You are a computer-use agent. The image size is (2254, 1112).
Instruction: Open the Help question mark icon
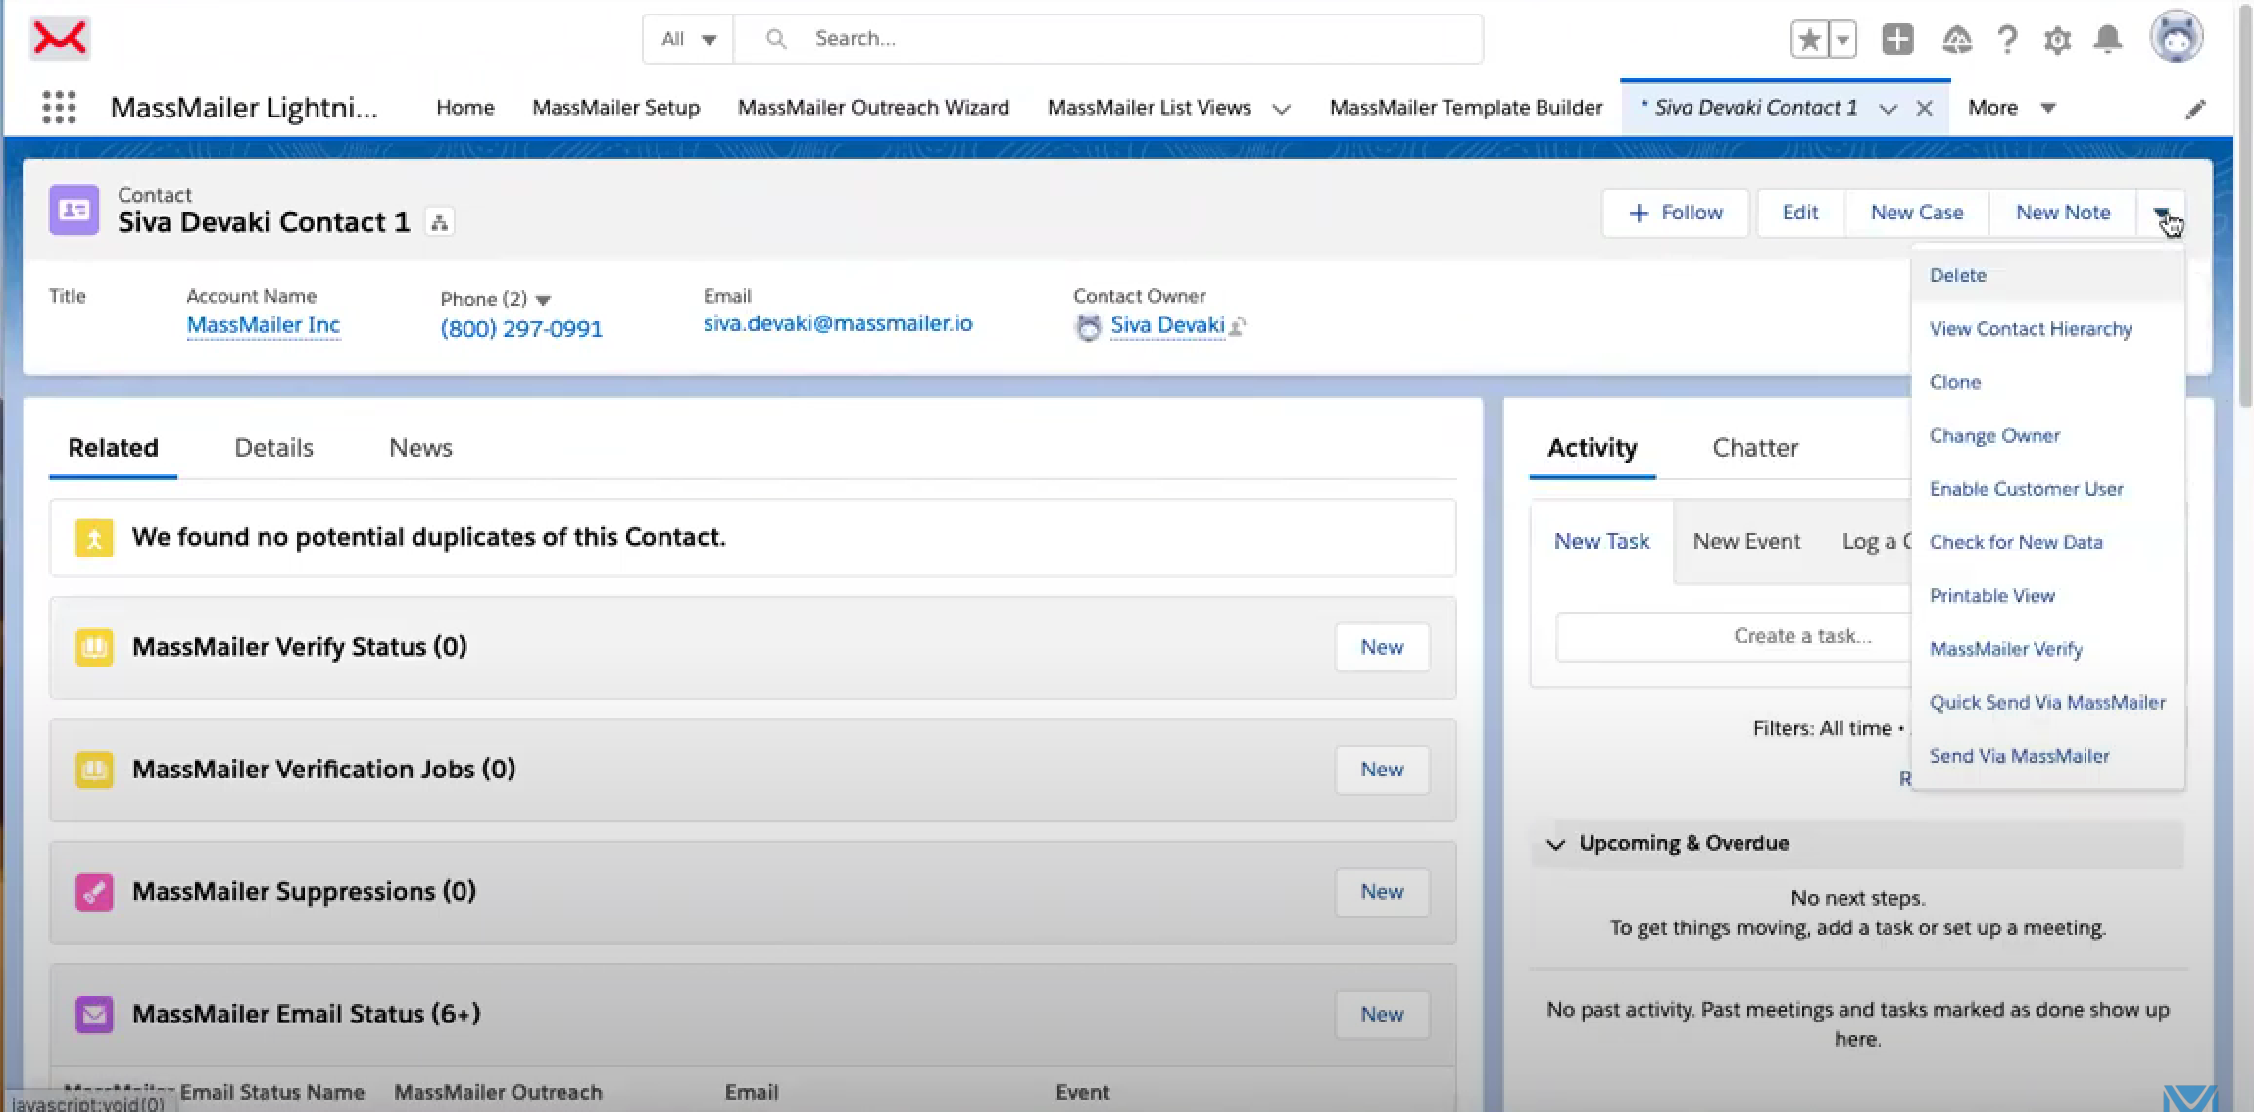(x=2006, y=40)
